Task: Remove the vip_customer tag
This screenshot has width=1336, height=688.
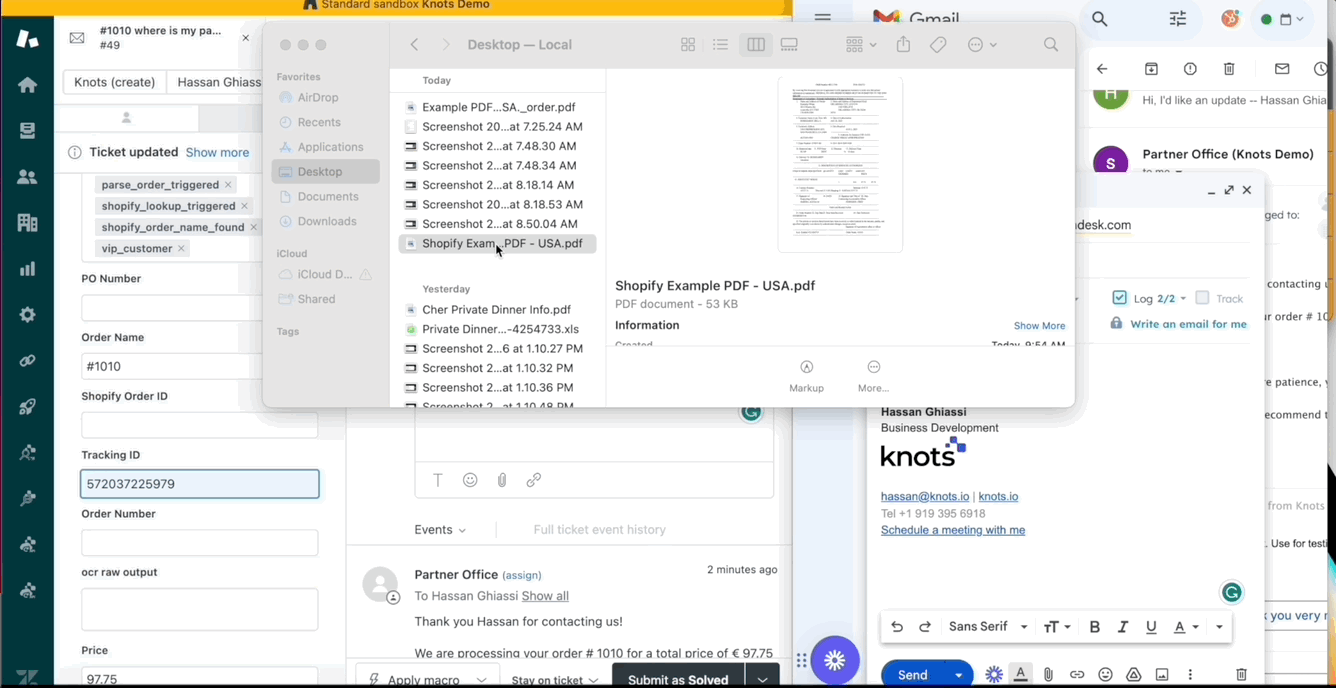Action: click(x=181, y=248)
